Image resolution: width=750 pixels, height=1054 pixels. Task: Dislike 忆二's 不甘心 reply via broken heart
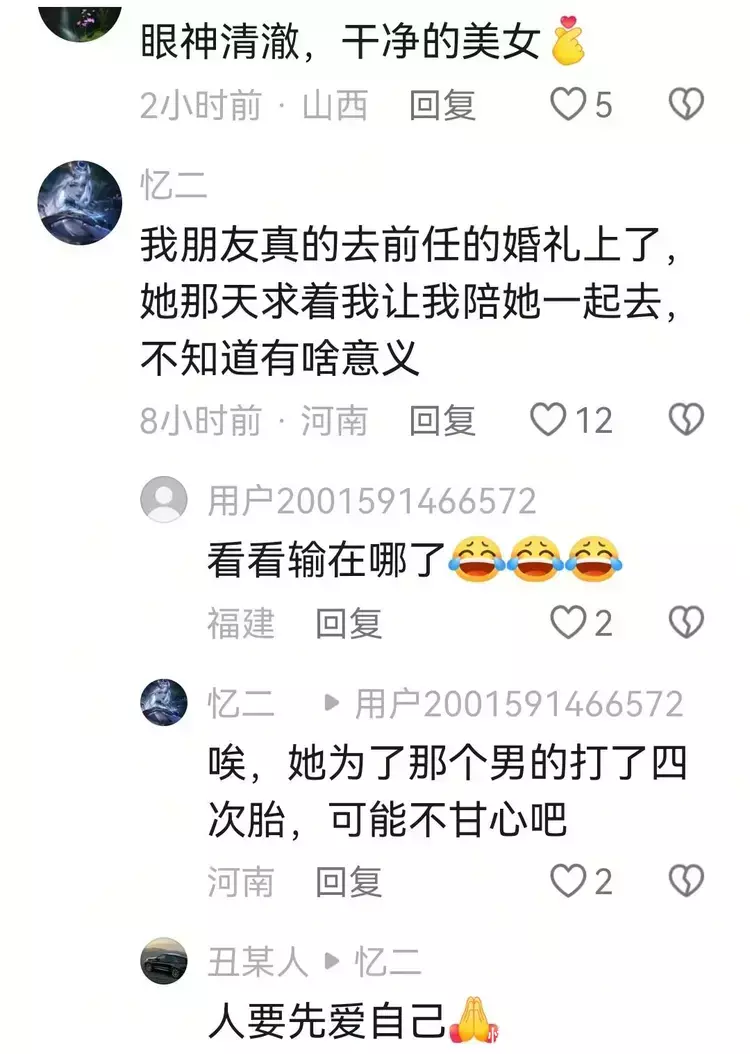tap(686, 881)
